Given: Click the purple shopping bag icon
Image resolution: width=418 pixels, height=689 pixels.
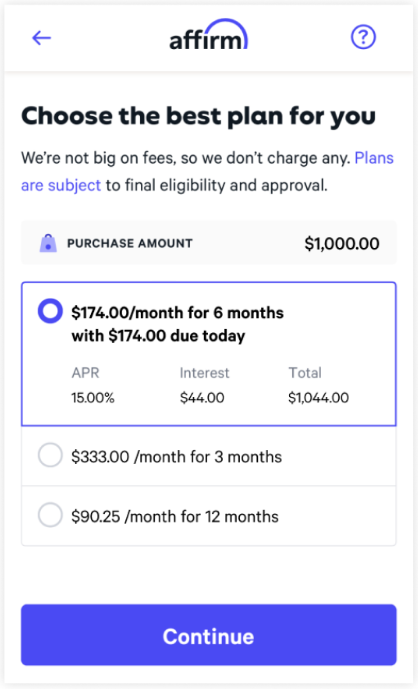Looking at the screenshot, I should coord(48,243).
